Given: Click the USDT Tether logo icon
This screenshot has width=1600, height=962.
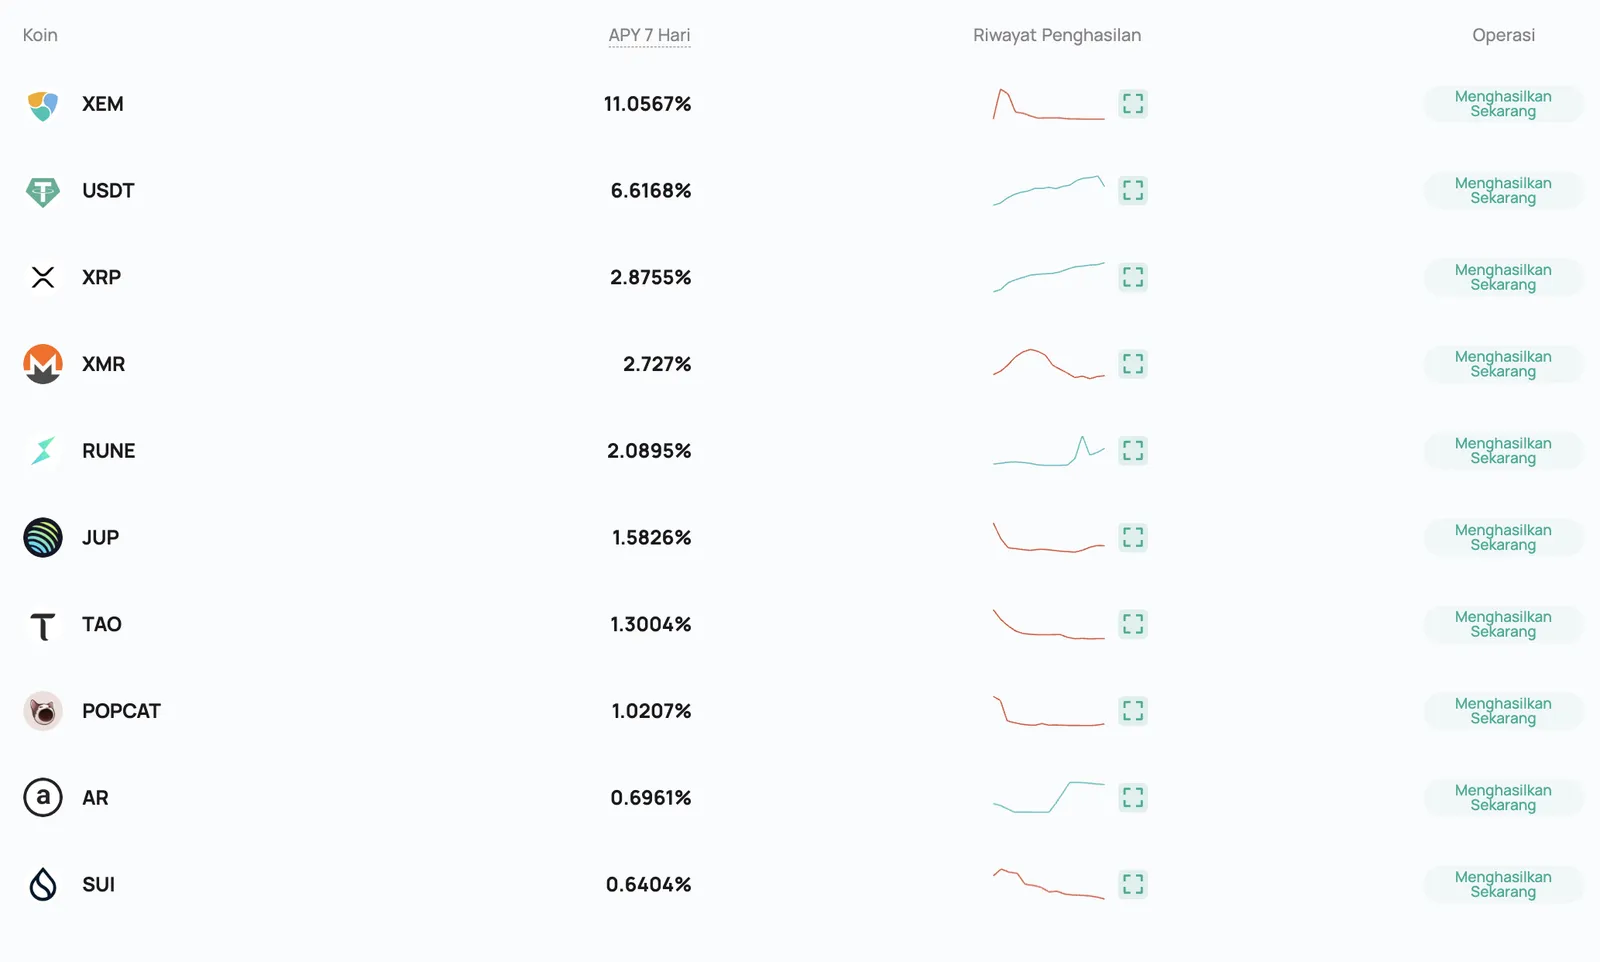Looking at the screenshot, I should (43, 191).
